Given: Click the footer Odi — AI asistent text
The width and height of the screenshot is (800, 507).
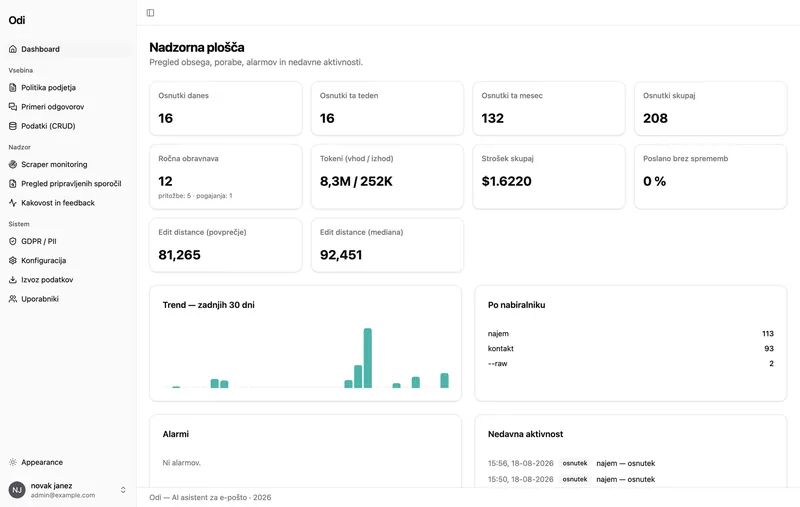Looking at the screenshot, I should click(x=210, y=497).
